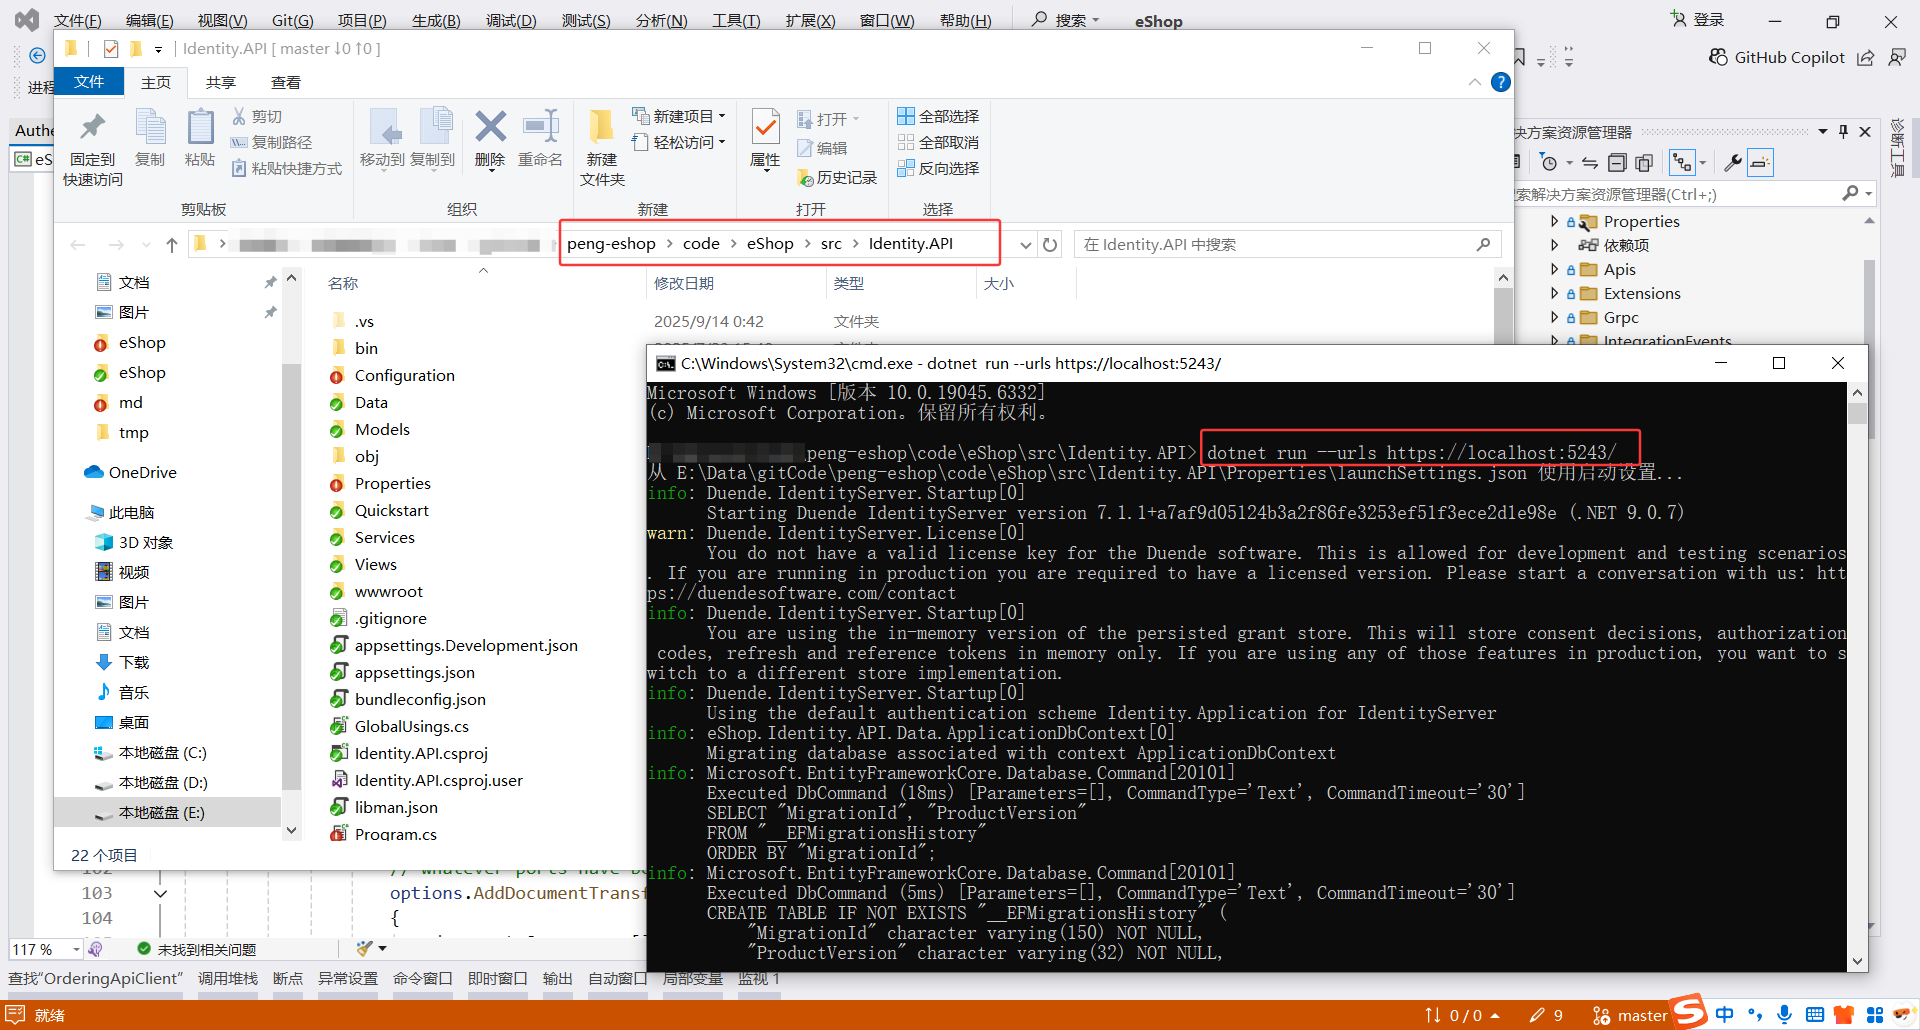
Task: Switch to the Share ribbon tab
Action: coord(221,82)
